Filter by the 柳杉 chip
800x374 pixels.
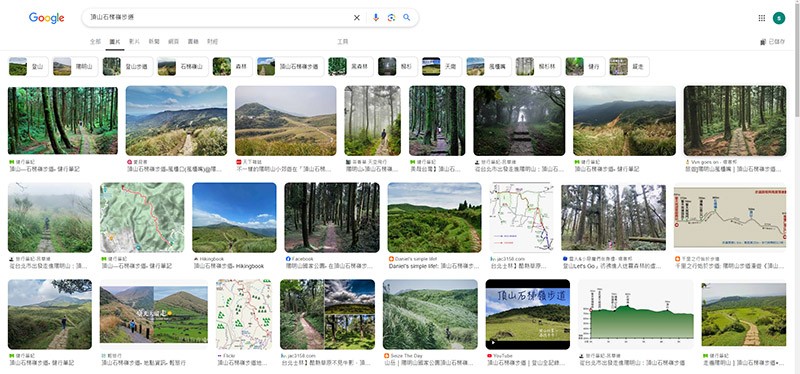pos(397,66)
